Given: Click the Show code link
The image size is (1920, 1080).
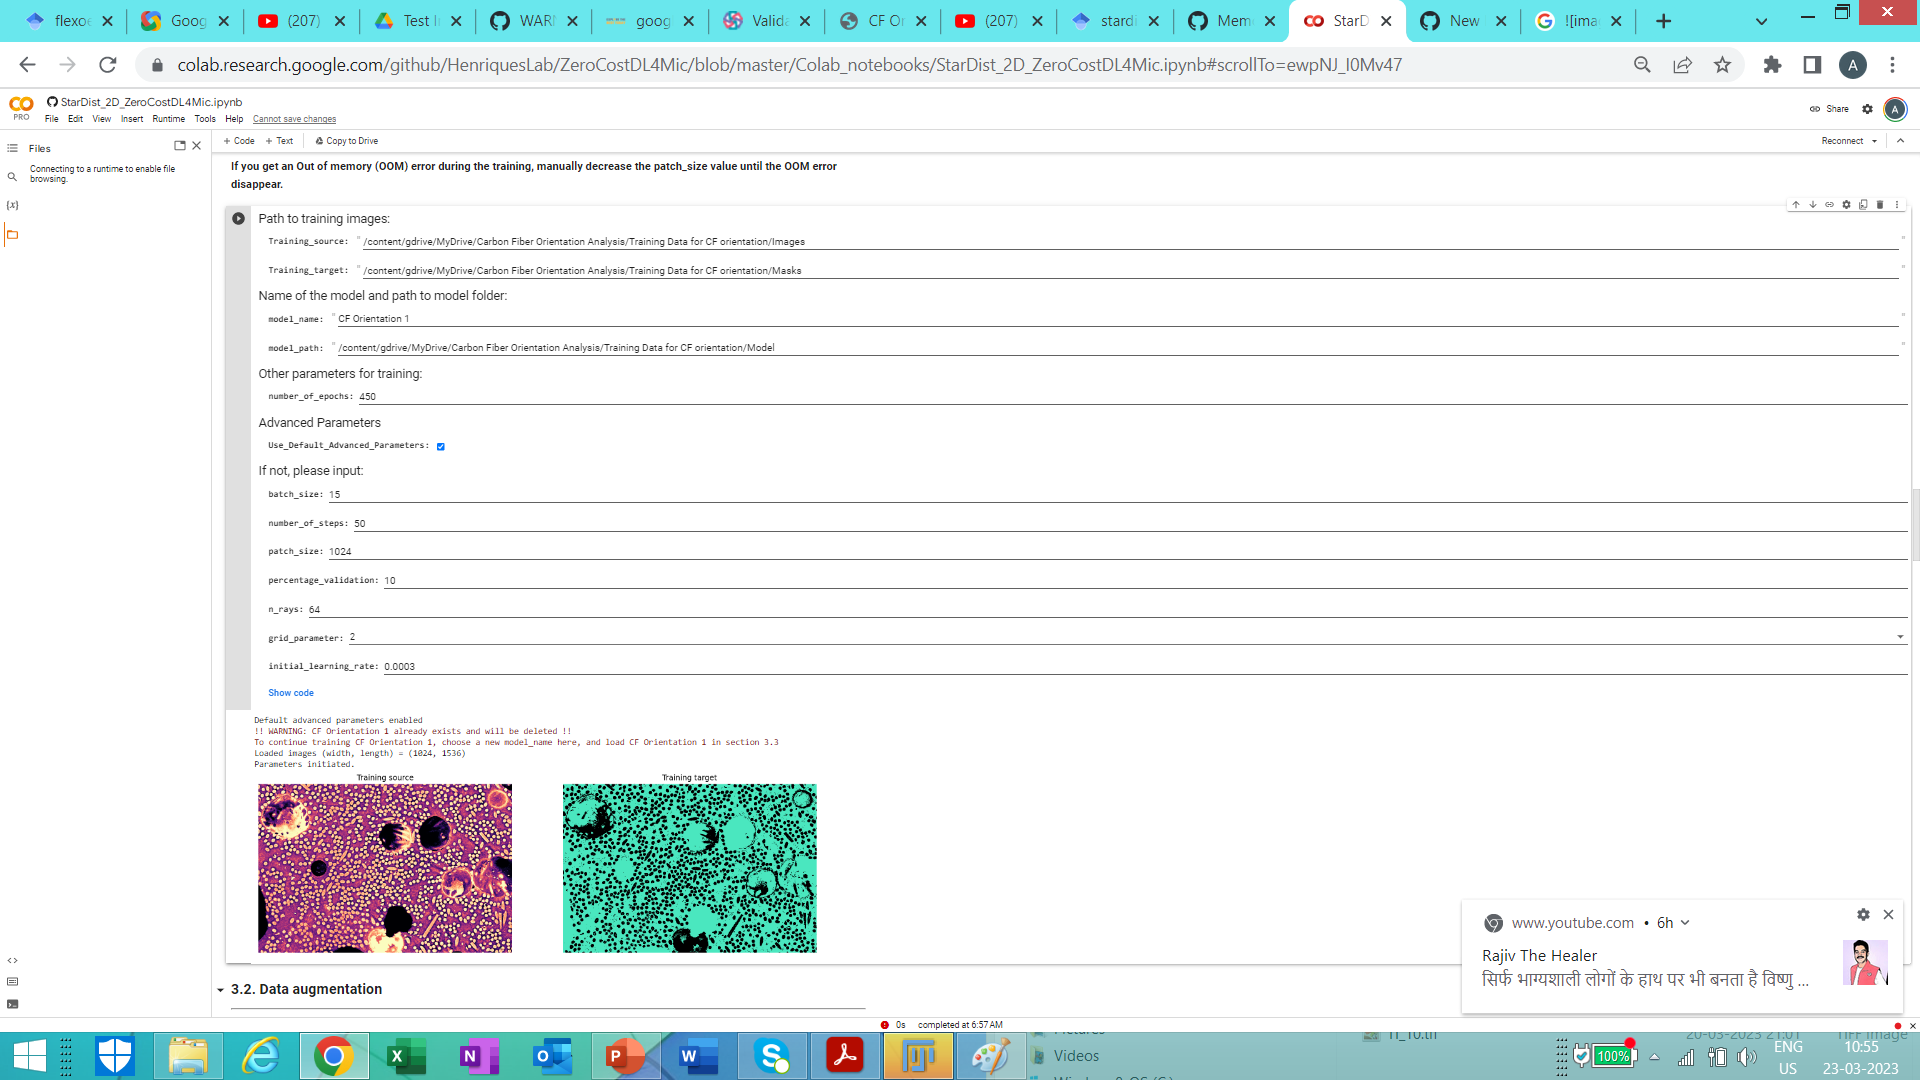Looking at the screenshot, I should (x=290, y=692).
